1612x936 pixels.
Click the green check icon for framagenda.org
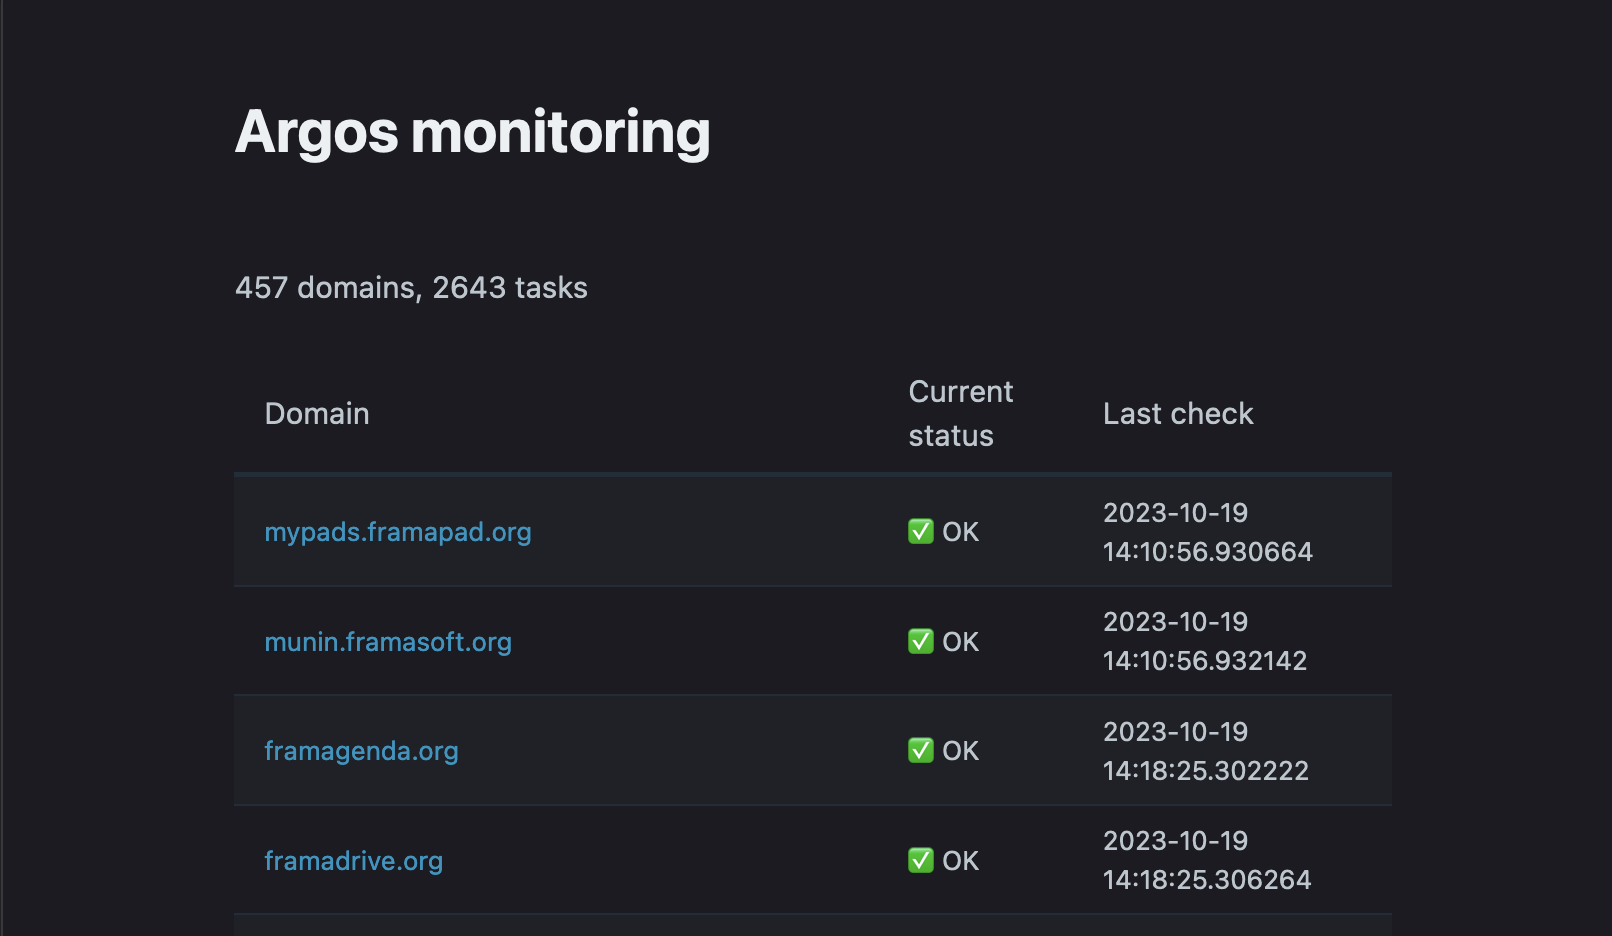point(921,751)
